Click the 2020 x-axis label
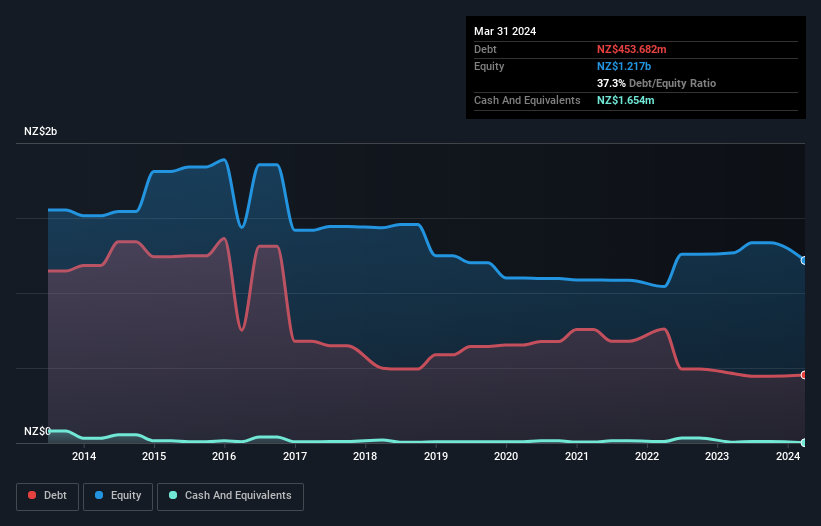Viewport: 821px width, 526px height. coord(506,456)
